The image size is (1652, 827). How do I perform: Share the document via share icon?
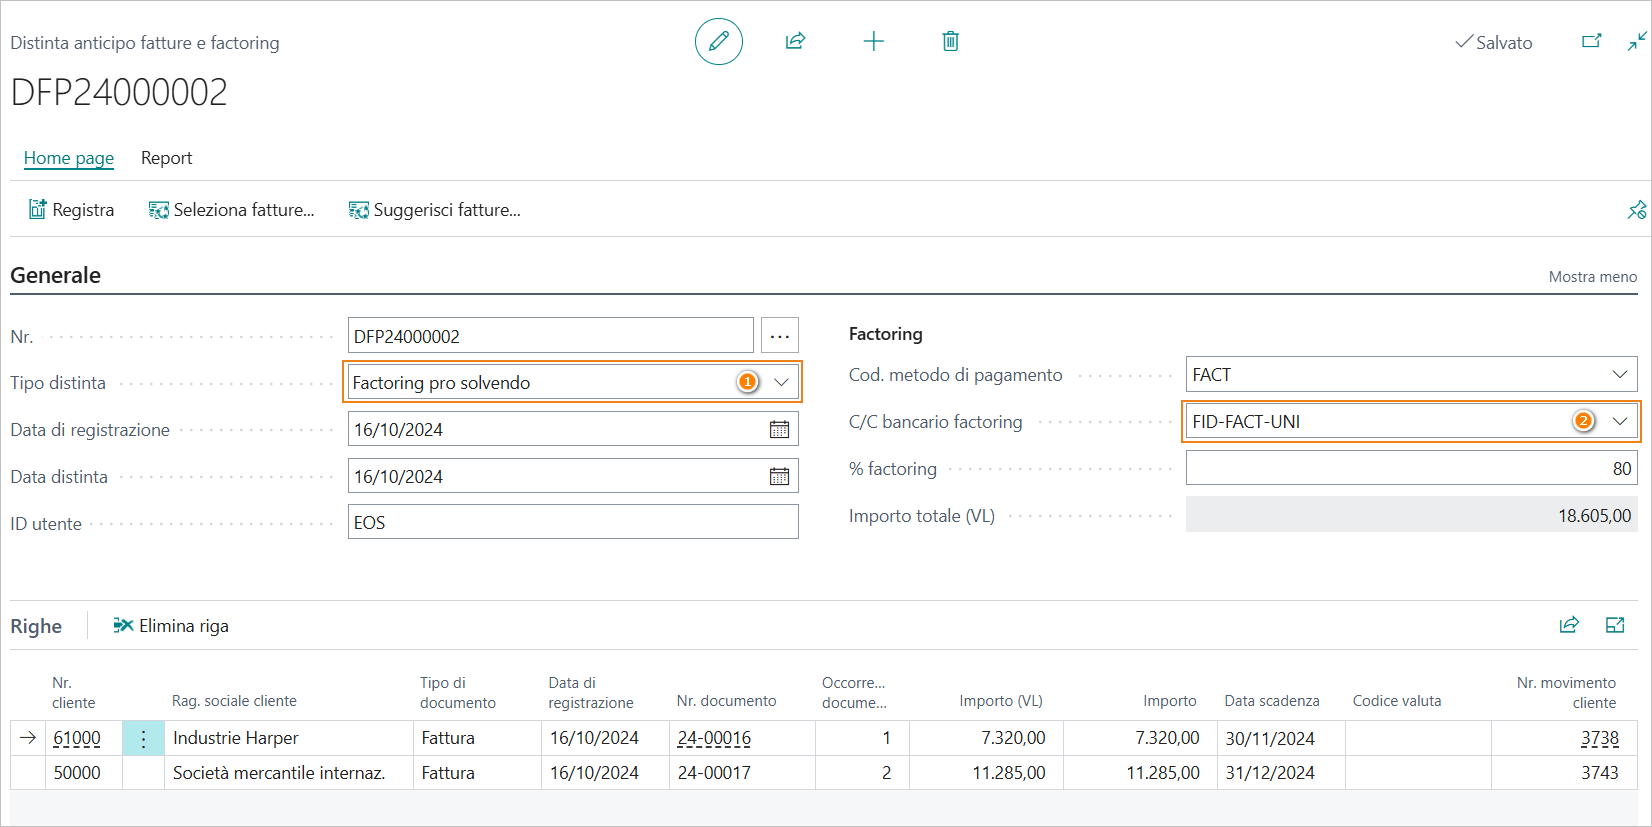[x=795, y=41]
